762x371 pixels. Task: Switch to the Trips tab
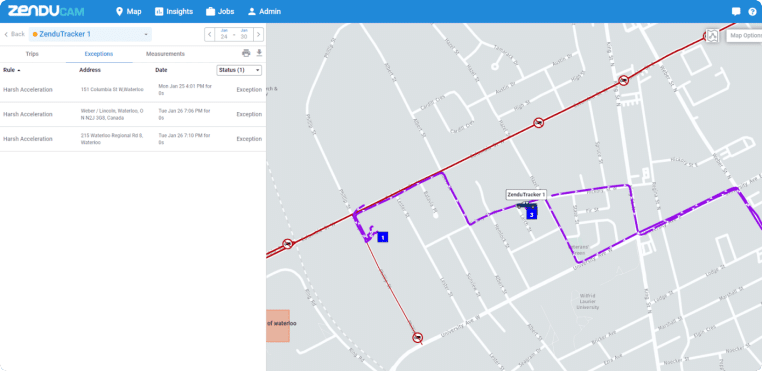pyautogui.click(x=32, y=54)
